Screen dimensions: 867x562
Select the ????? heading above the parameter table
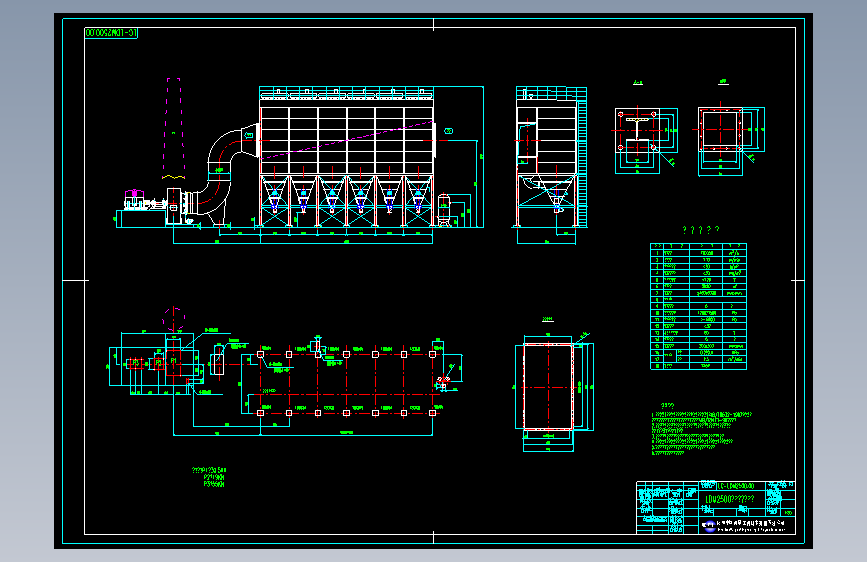point(701,230)
